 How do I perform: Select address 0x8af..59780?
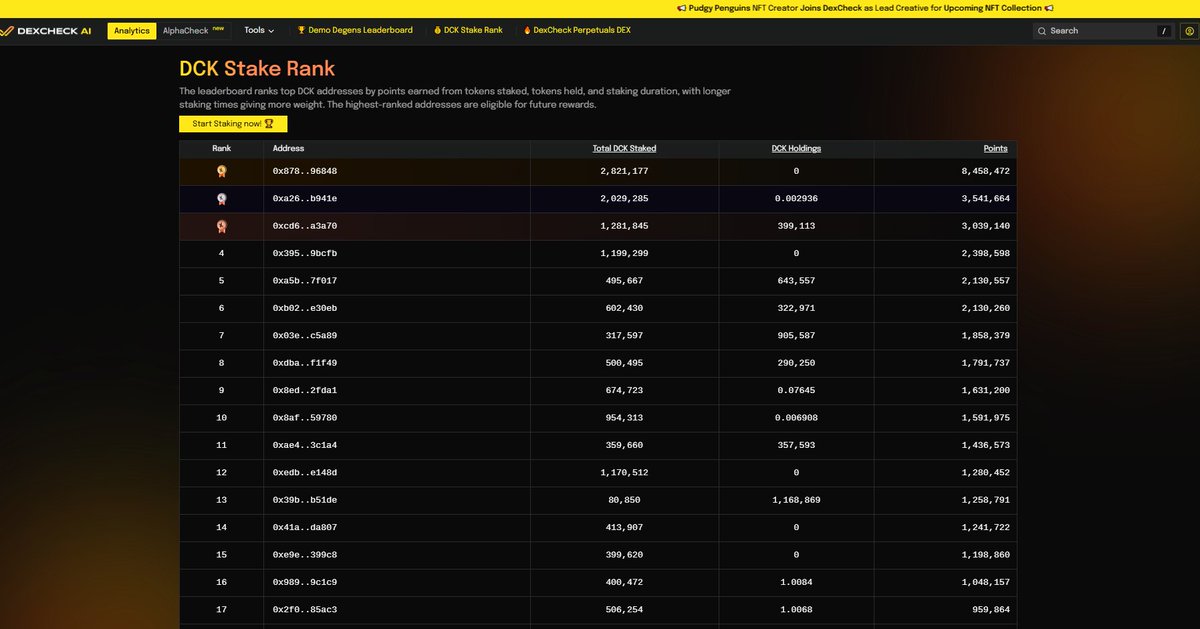(x=305, y=418)
